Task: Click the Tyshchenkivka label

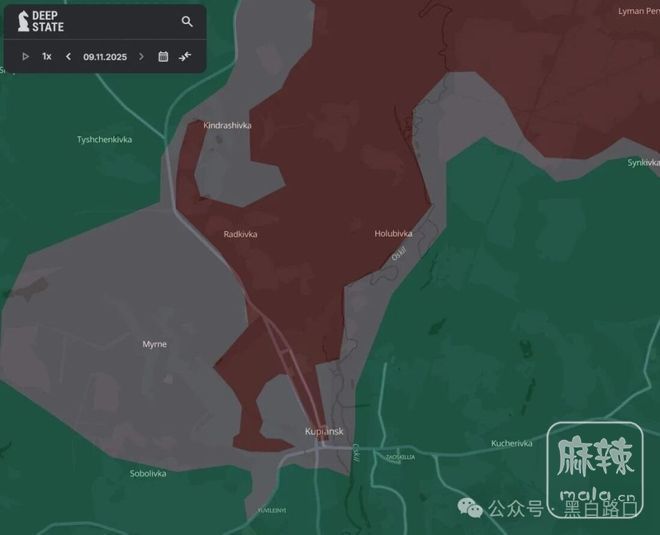Action: coord(104,140)
